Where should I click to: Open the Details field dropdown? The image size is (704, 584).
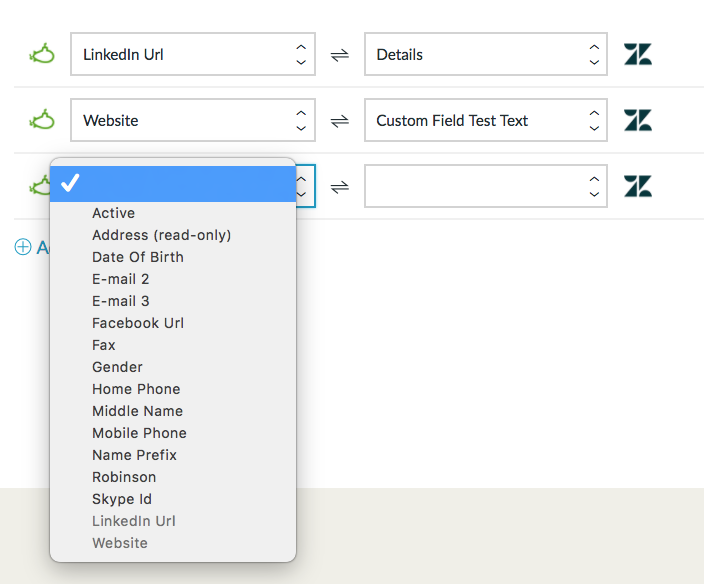[486, 54]
